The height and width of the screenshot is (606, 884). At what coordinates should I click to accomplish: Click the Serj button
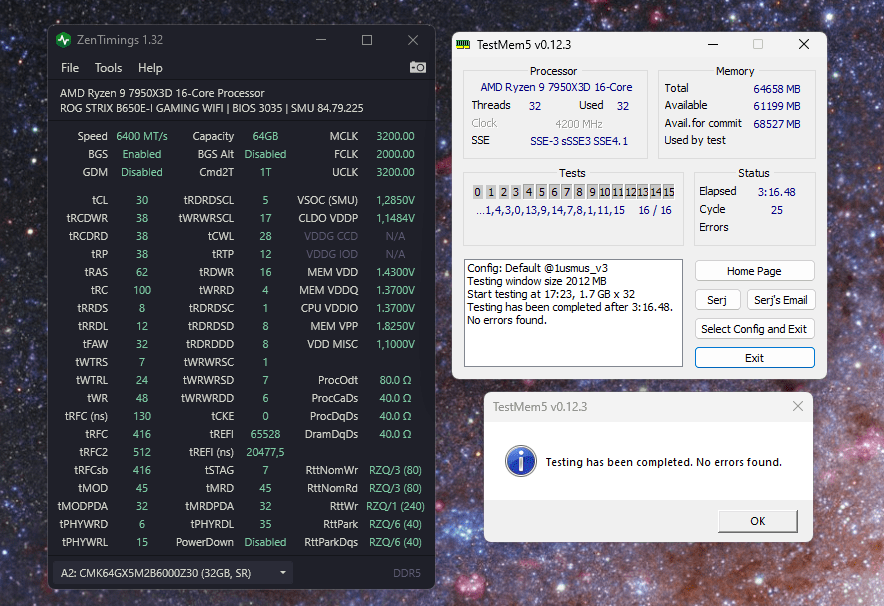(717, 300)
